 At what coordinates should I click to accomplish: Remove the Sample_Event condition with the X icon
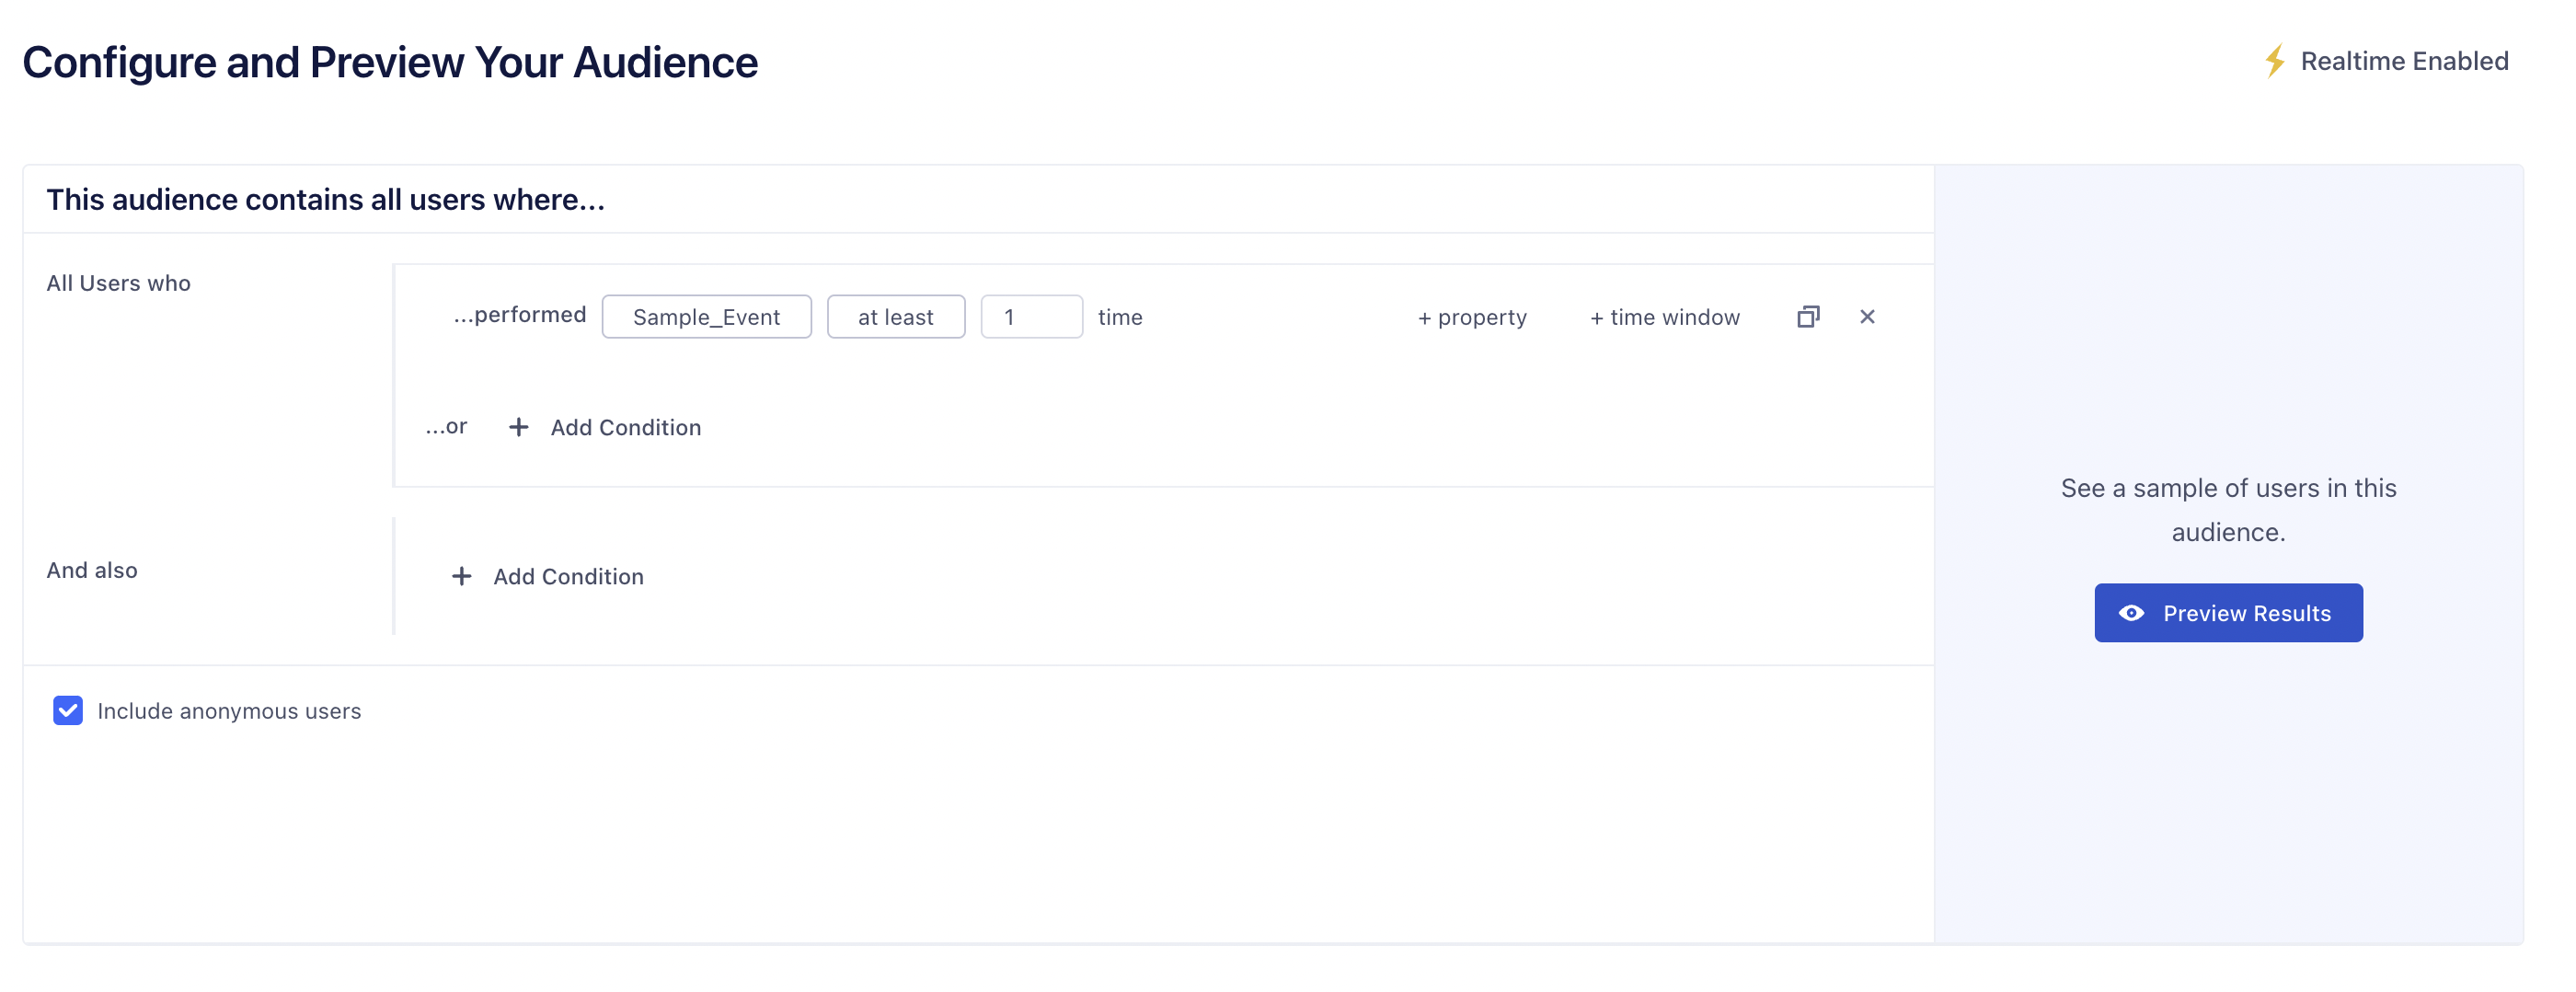point(1867,316)
